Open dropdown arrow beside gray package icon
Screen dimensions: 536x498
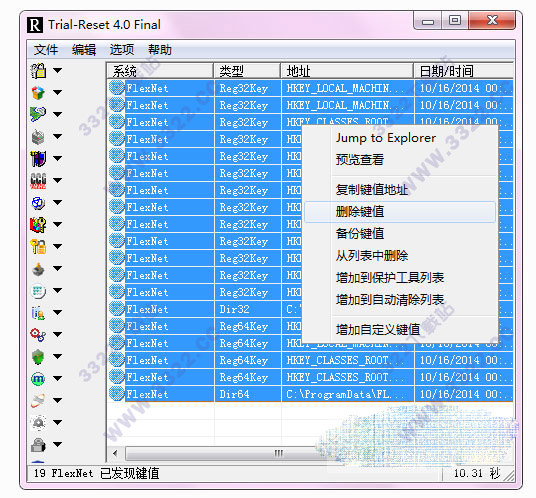[57, 136]
